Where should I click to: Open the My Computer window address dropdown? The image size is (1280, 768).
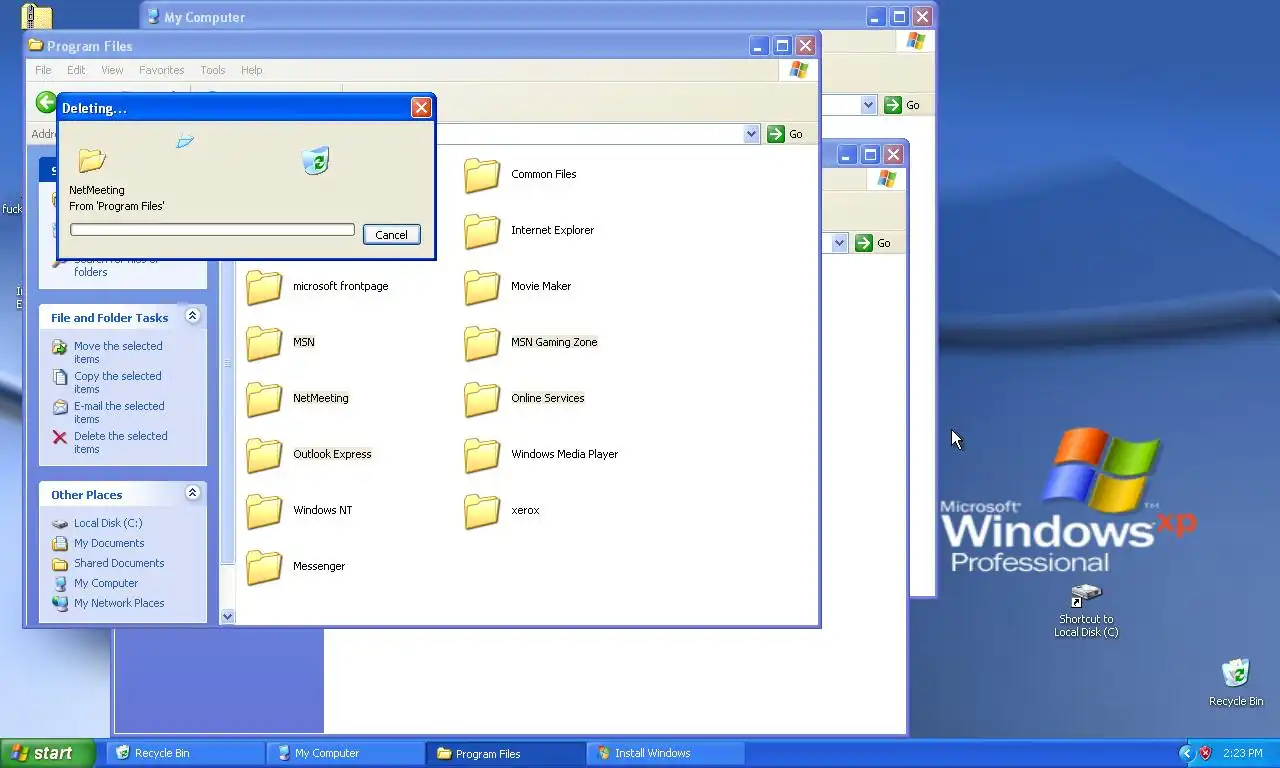coord(868,105)
